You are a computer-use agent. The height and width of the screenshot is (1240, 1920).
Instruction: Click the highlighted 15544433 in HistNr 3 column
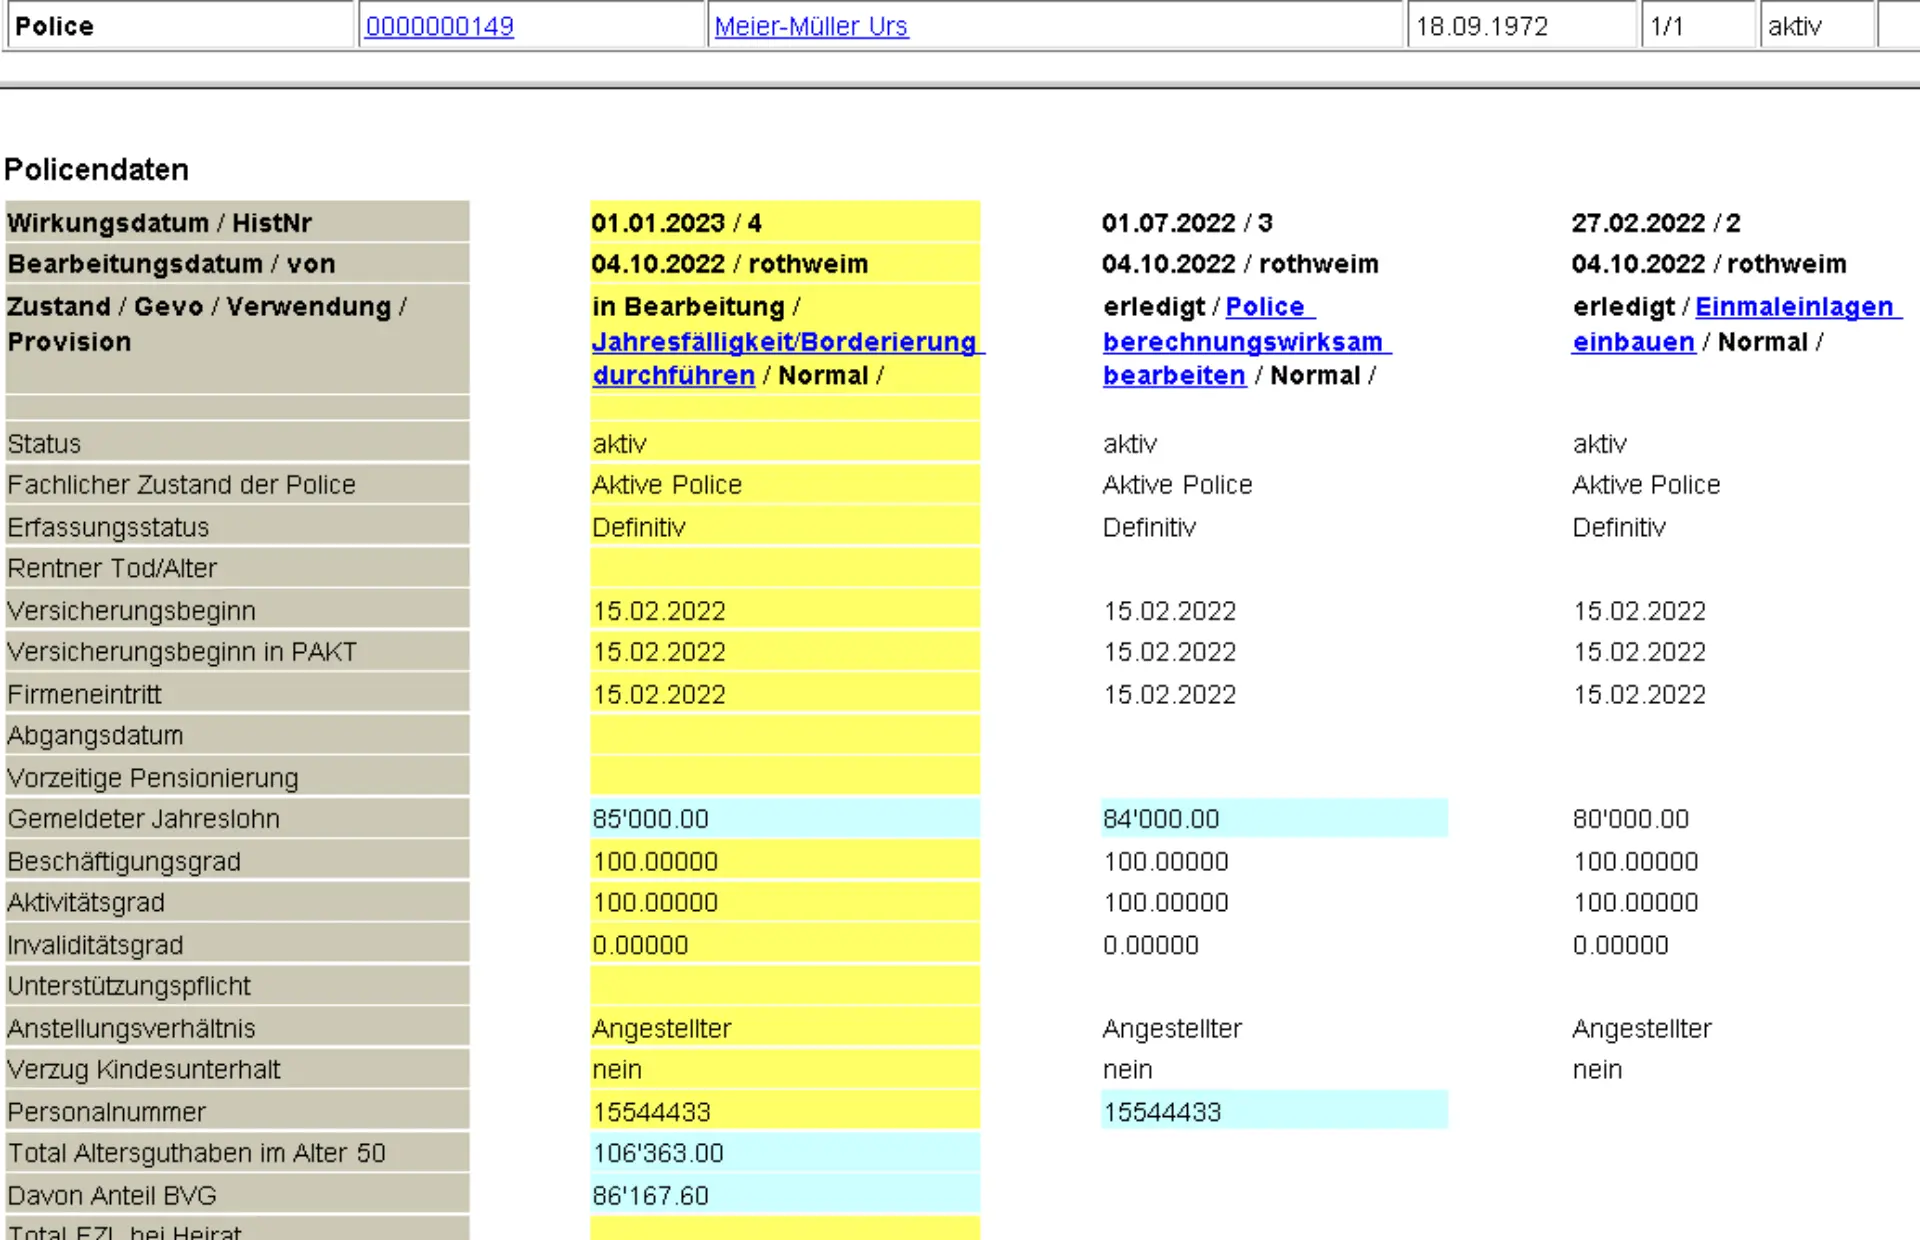[1161, 1112]
